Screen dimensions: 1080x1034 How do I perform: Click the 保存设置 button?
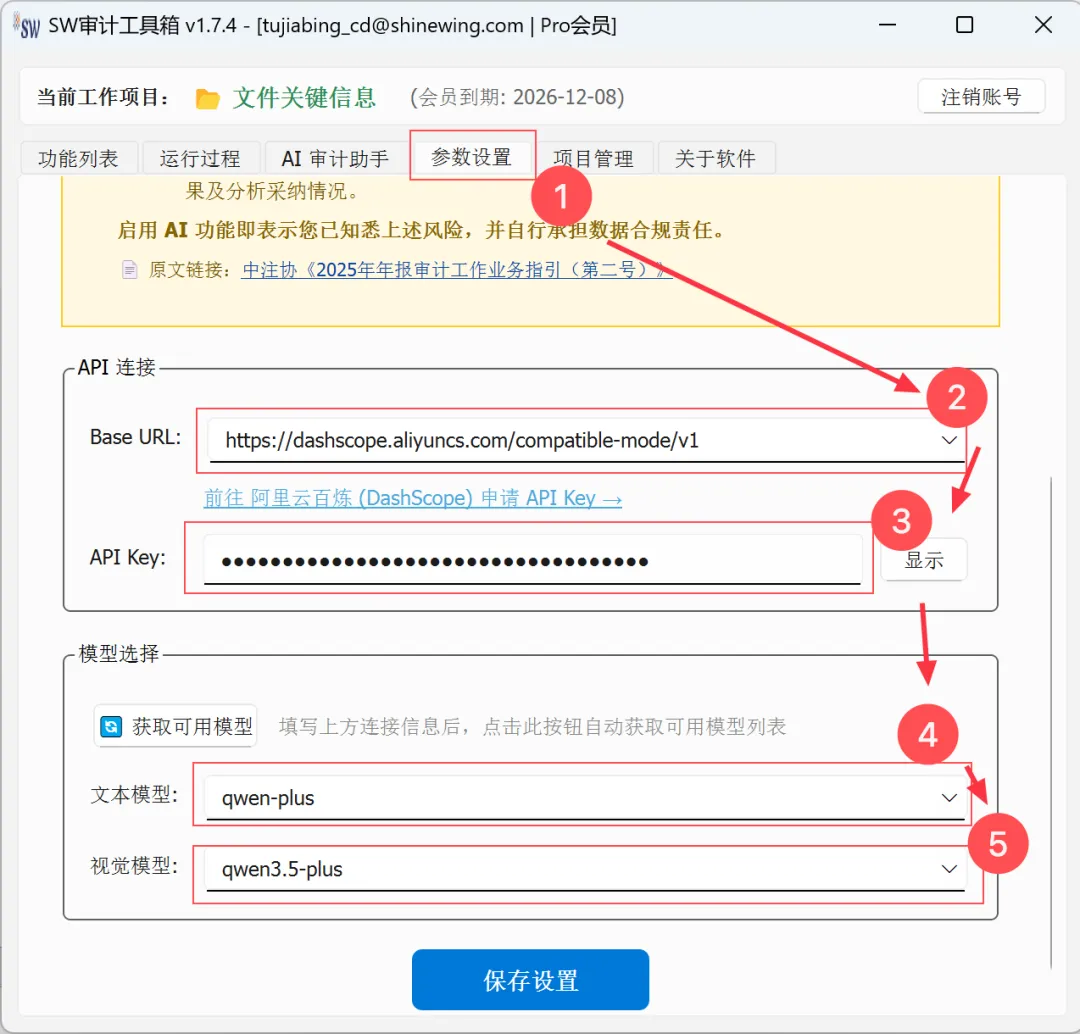(x=530, y=980)
